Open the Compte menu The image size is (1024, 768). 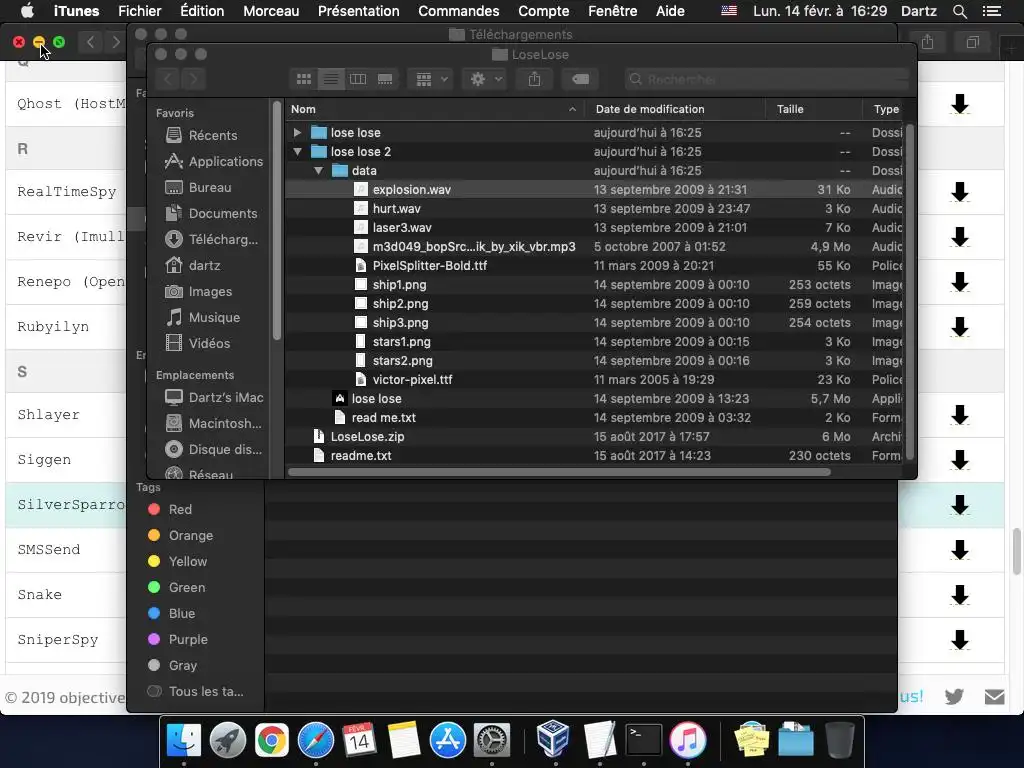click(x=543, y=11)
